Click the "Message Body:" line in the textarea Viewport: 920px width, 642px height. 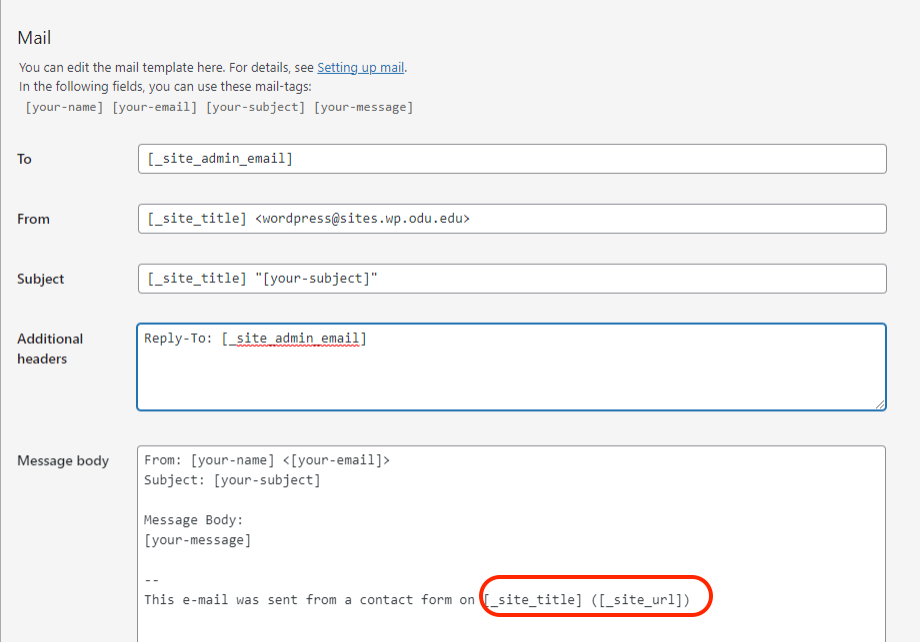point(193,520)
